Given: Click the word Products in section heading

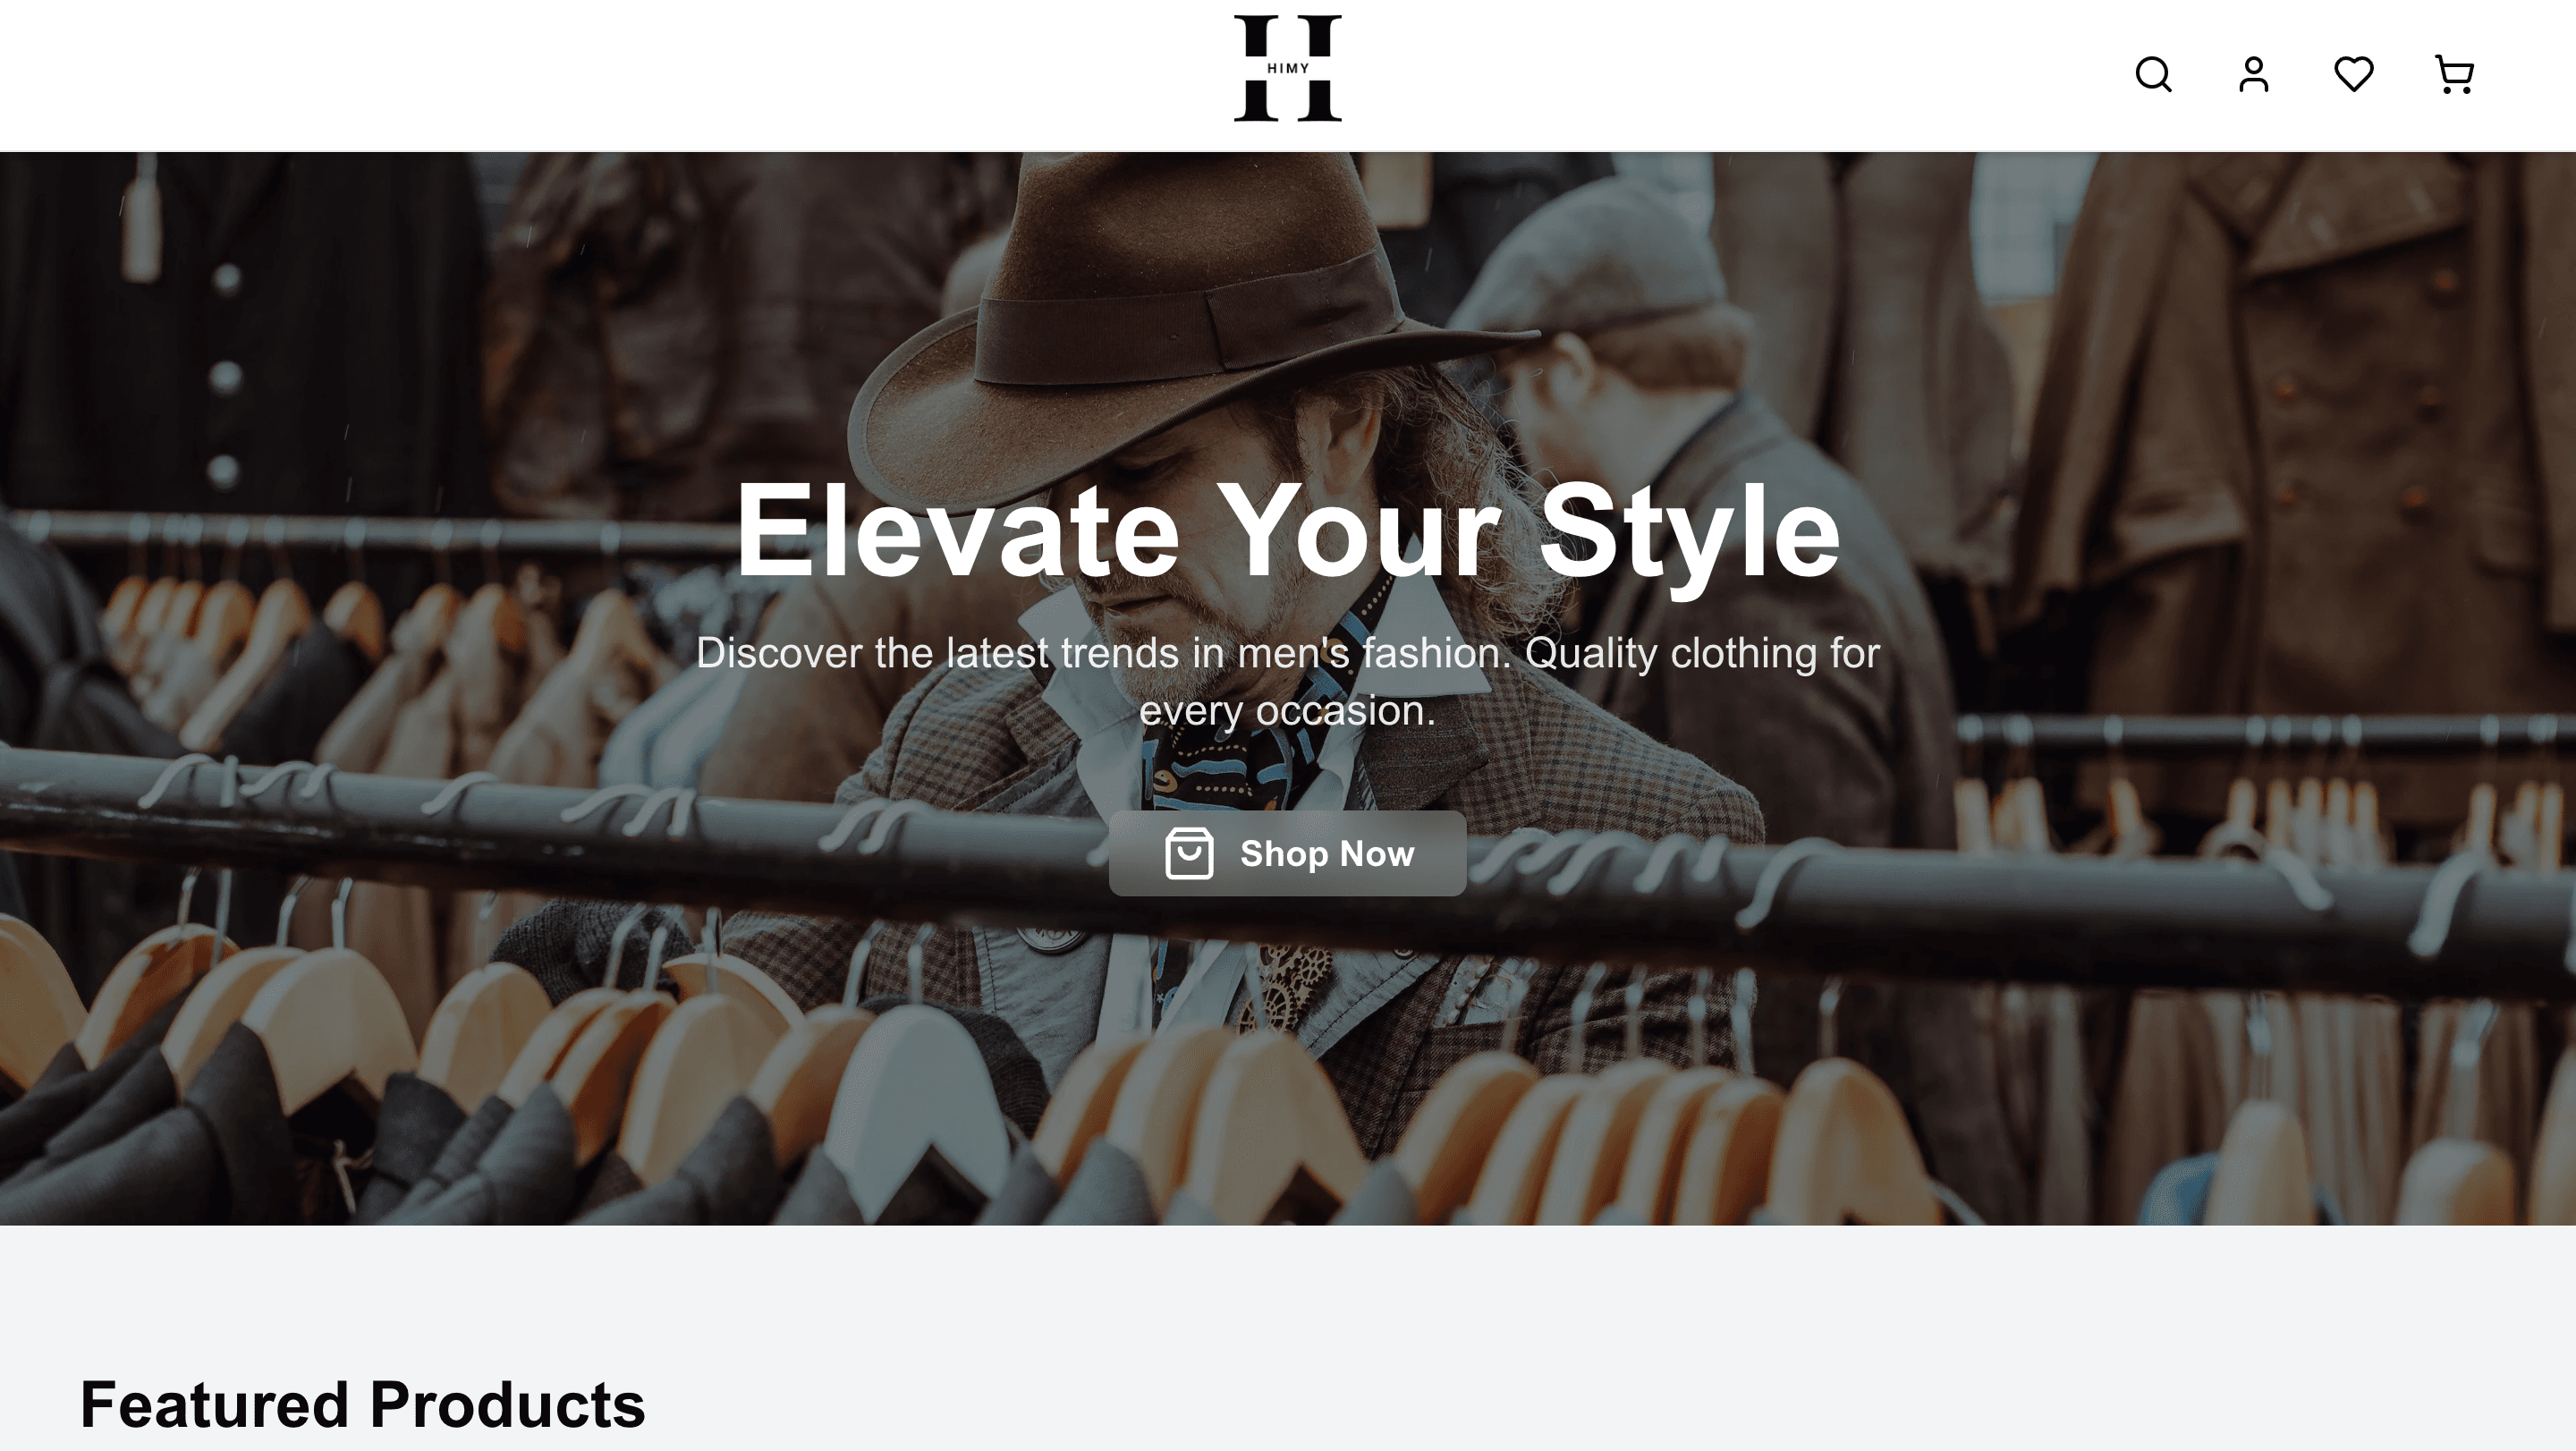Looking at the screenshot, I should (508, 1405).
